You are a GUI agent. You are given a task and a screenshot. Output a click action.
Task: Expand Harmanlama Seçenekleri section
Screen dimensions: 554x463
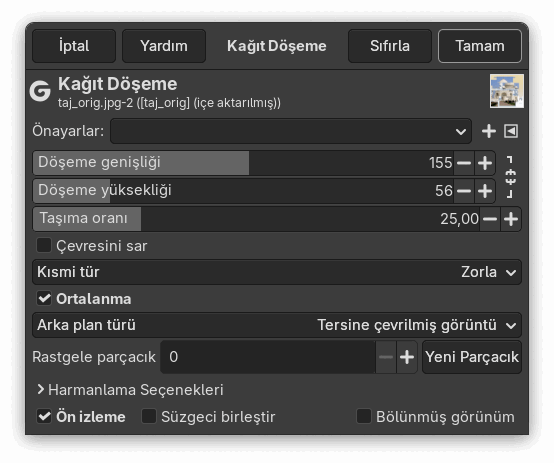click(x=130, y=389)
